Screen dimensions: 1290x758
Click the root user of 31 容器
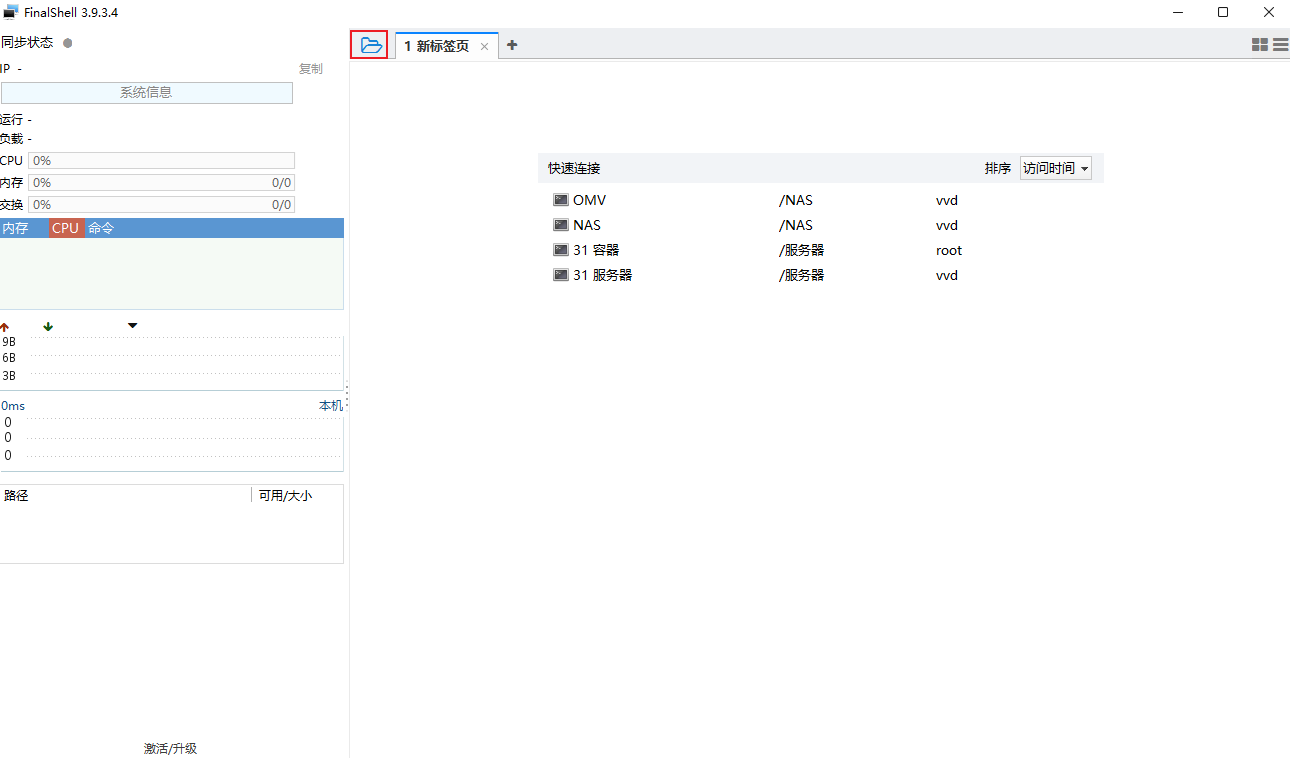tap(949, 250)
